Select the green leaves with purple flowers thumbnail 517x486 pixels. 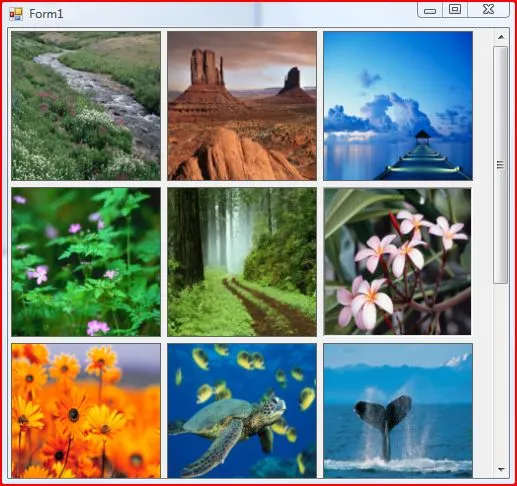pyautogui.click(x=86, y=262)
